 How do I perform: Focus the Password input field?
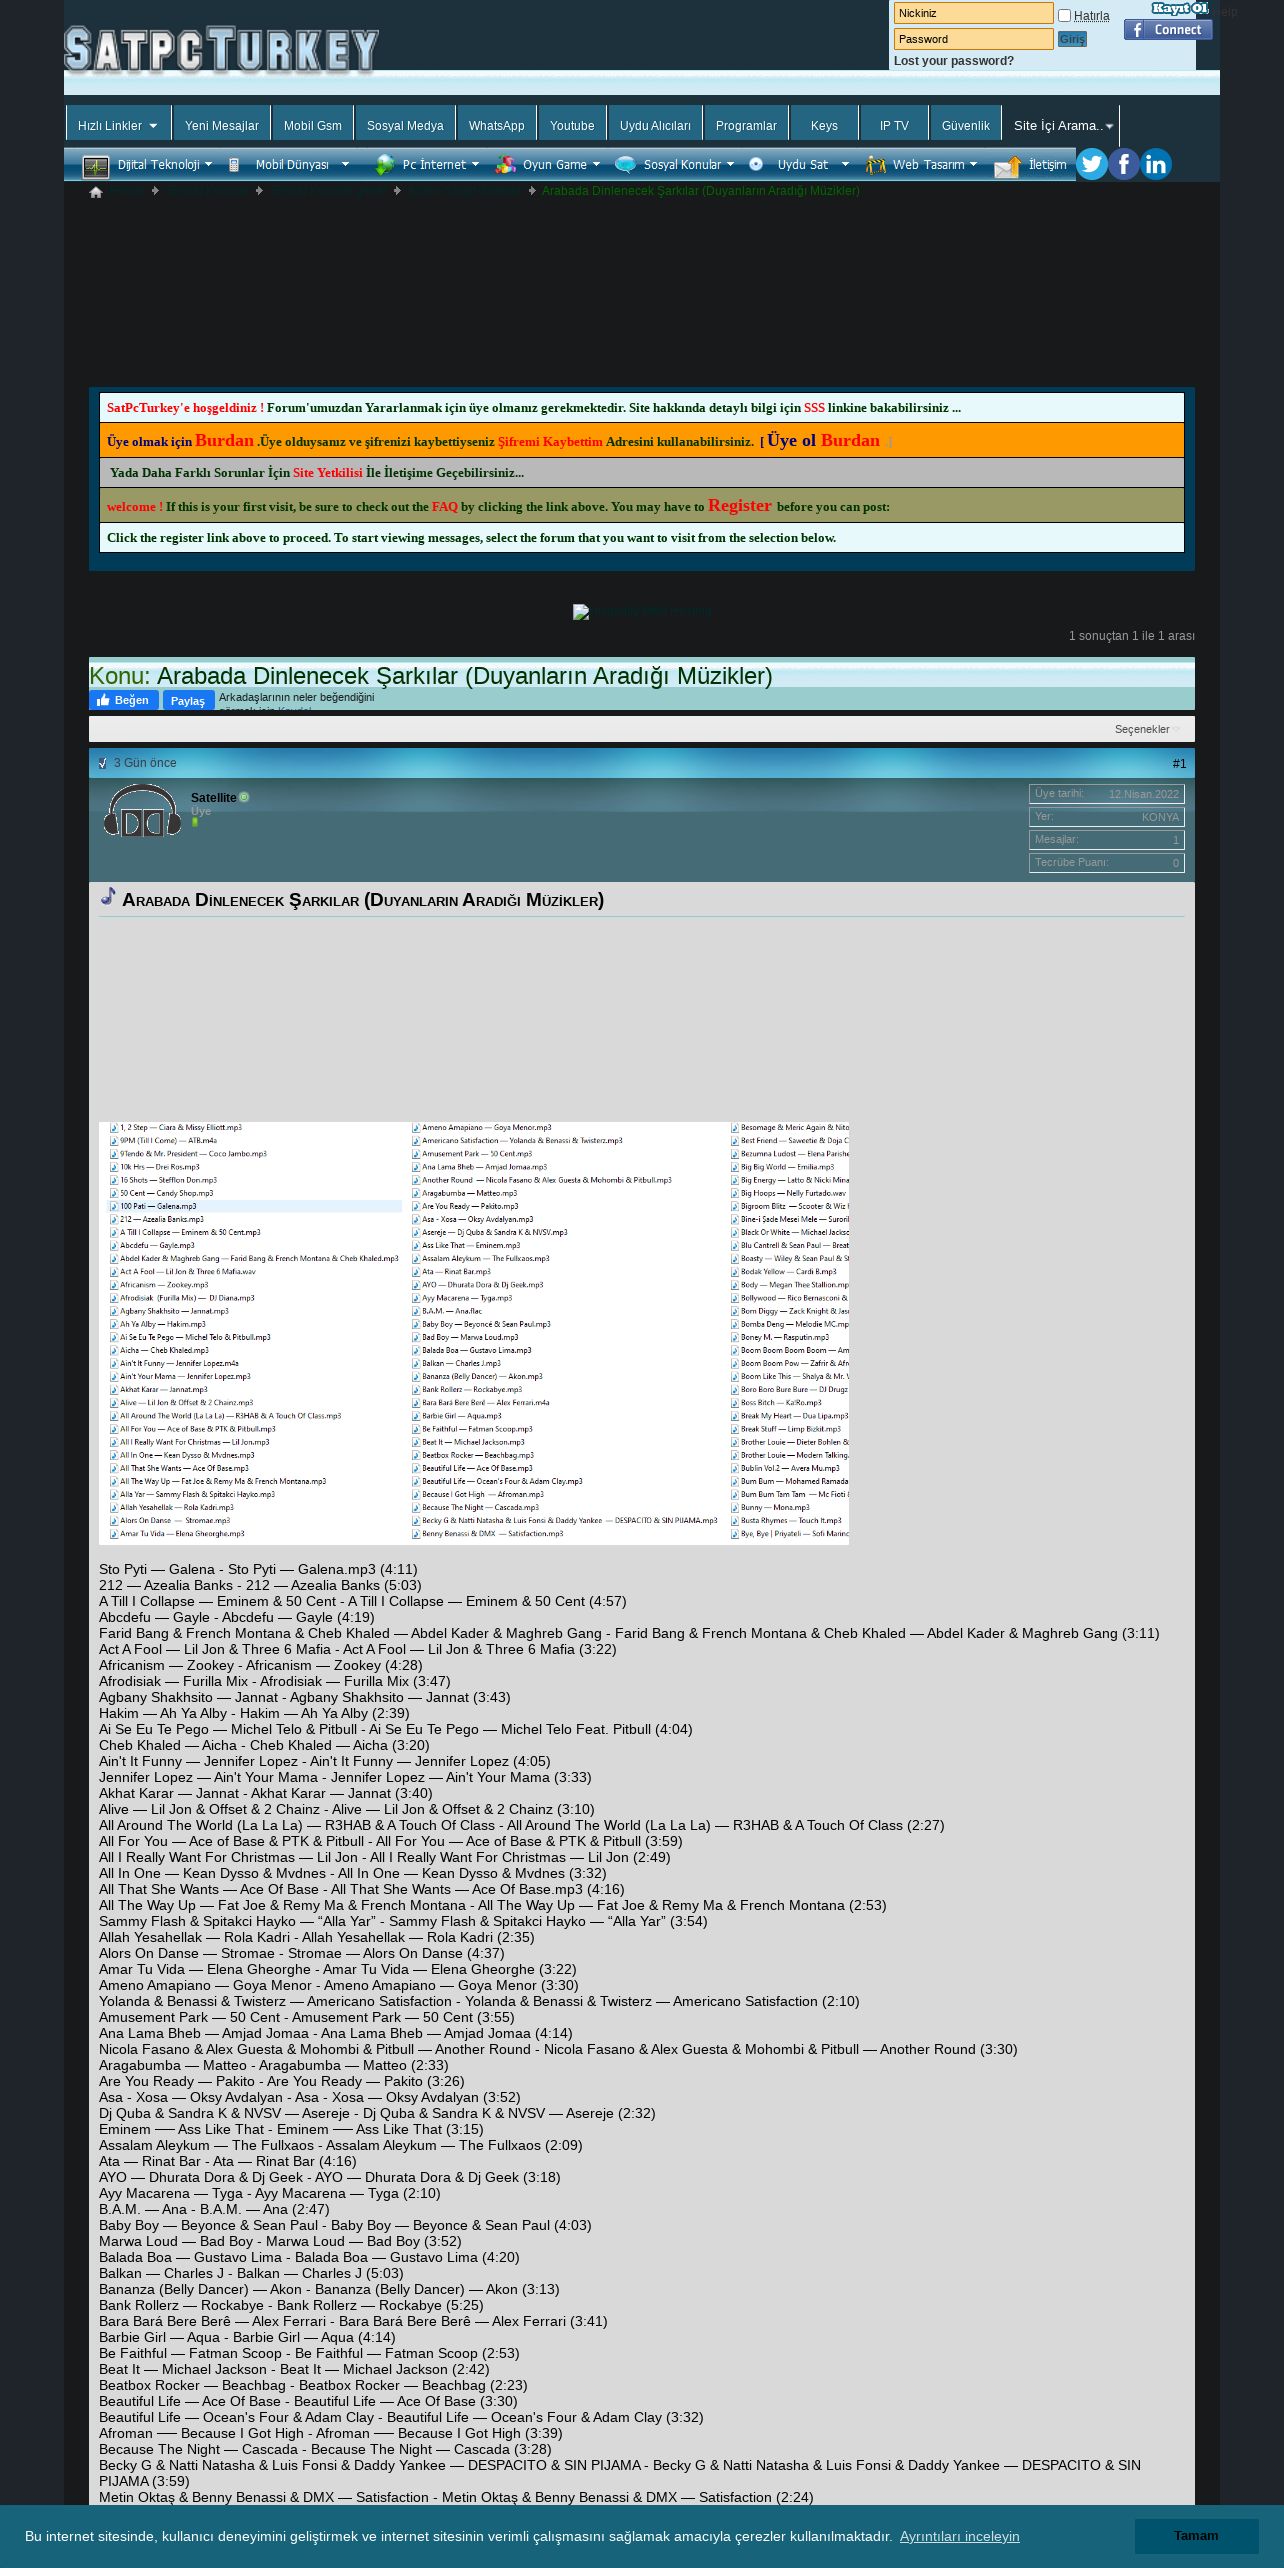click(x=973, y=39)
